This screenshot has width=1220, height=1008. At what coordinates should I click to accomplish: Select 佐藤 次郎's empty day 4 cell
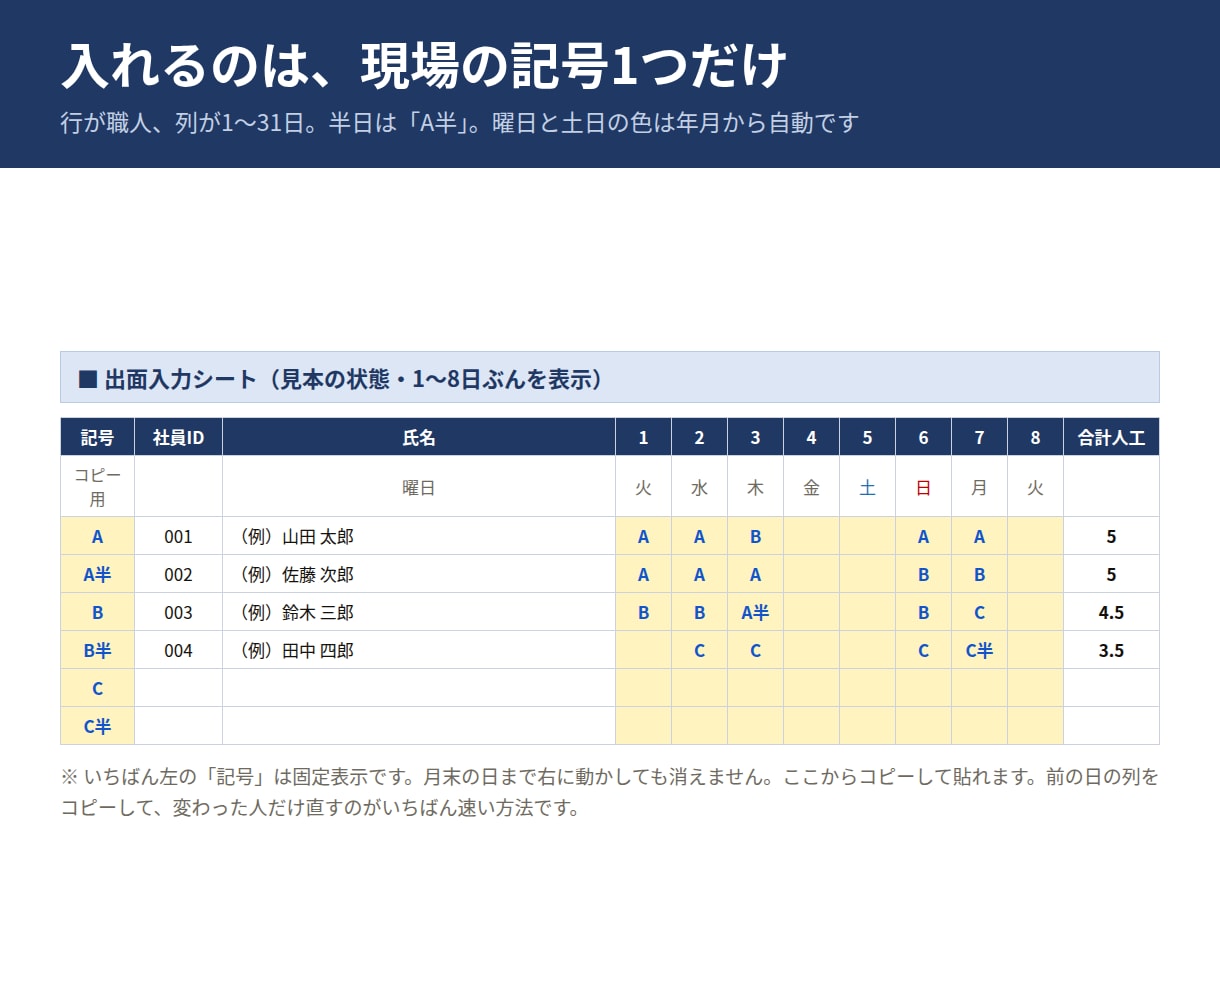pos(811,574)
